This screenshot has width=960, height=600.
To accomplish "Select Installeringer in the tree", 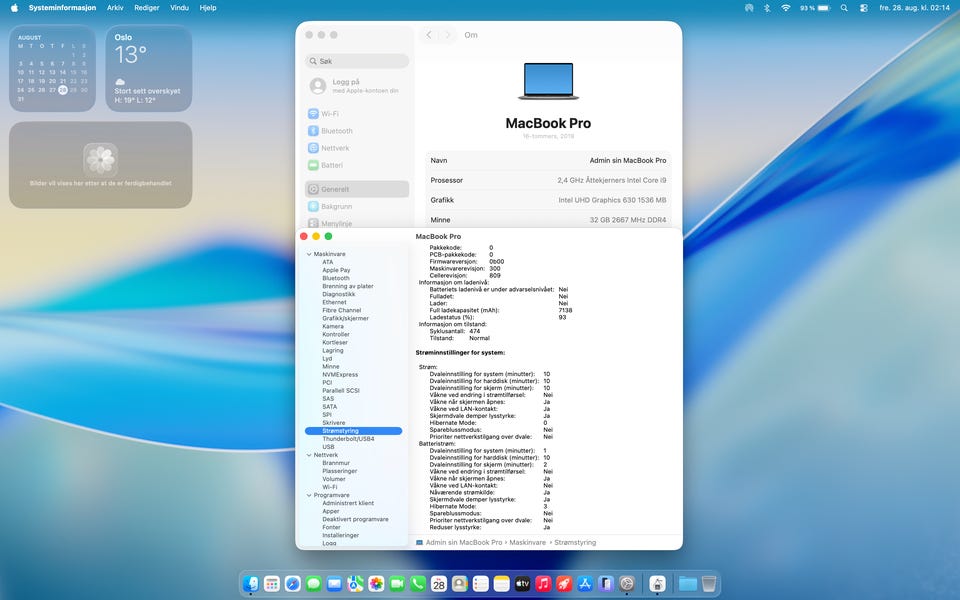I will tap(340, 536).
